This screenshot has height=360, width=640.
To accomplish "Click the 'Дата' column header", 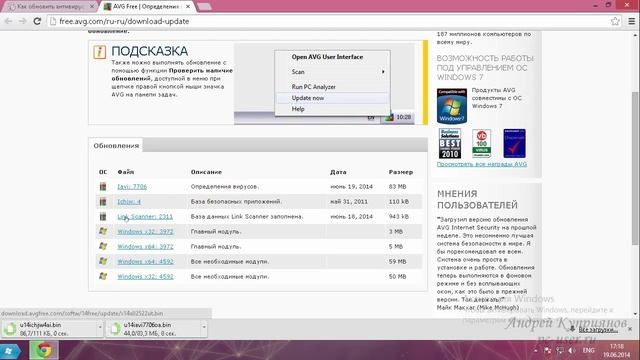I will tap(338, 172).
